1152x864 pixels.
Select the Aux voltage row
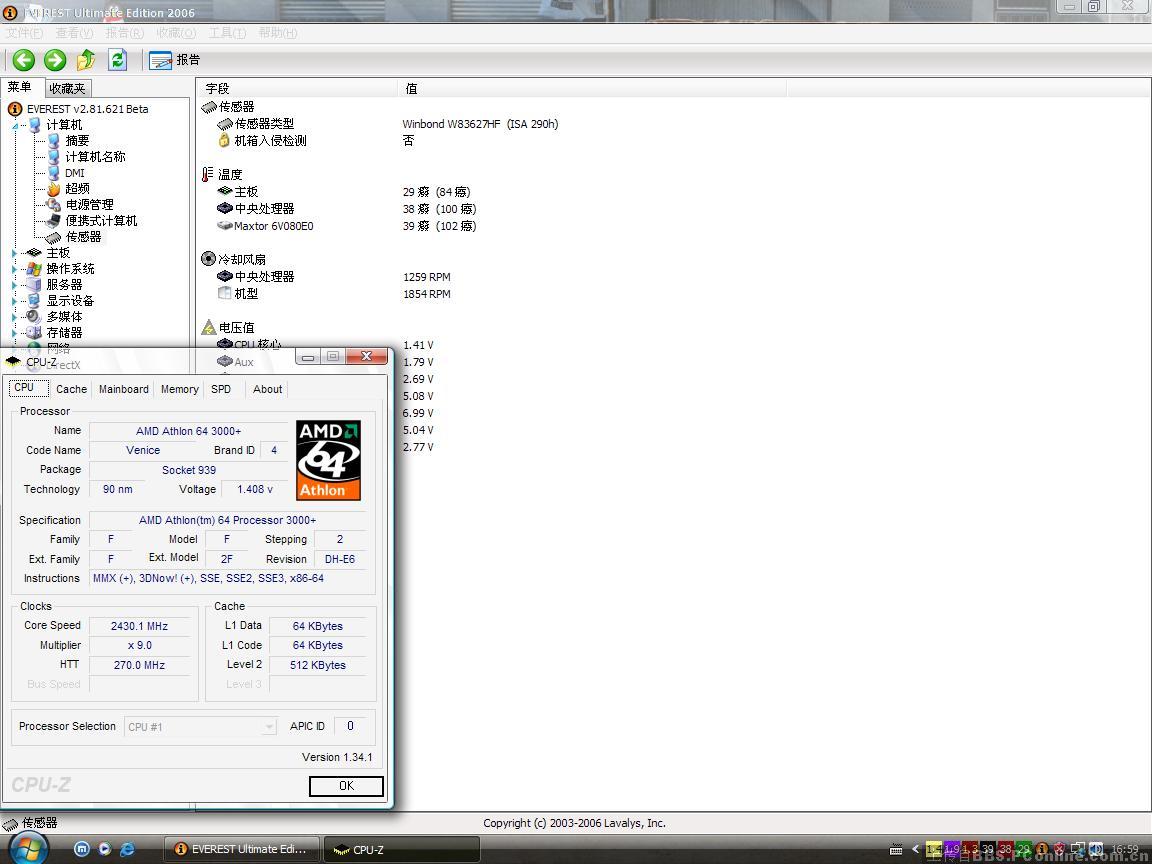(x=236, y=362)
